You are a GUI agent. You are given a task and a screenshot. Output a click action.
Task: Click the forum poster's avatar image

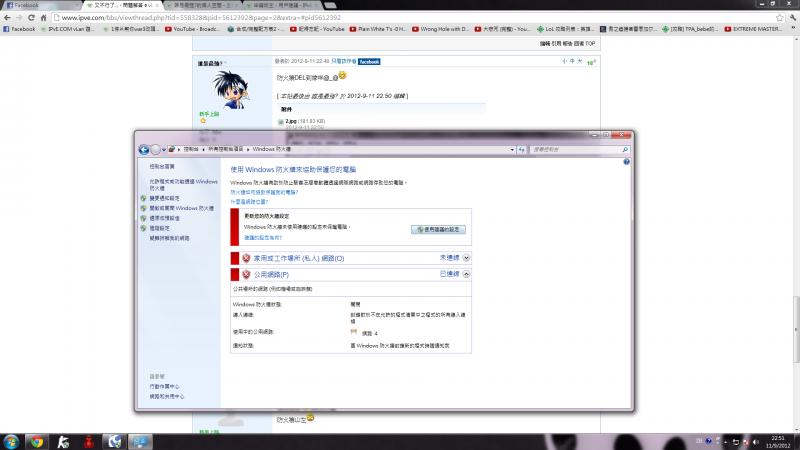[x=231, y=89]
